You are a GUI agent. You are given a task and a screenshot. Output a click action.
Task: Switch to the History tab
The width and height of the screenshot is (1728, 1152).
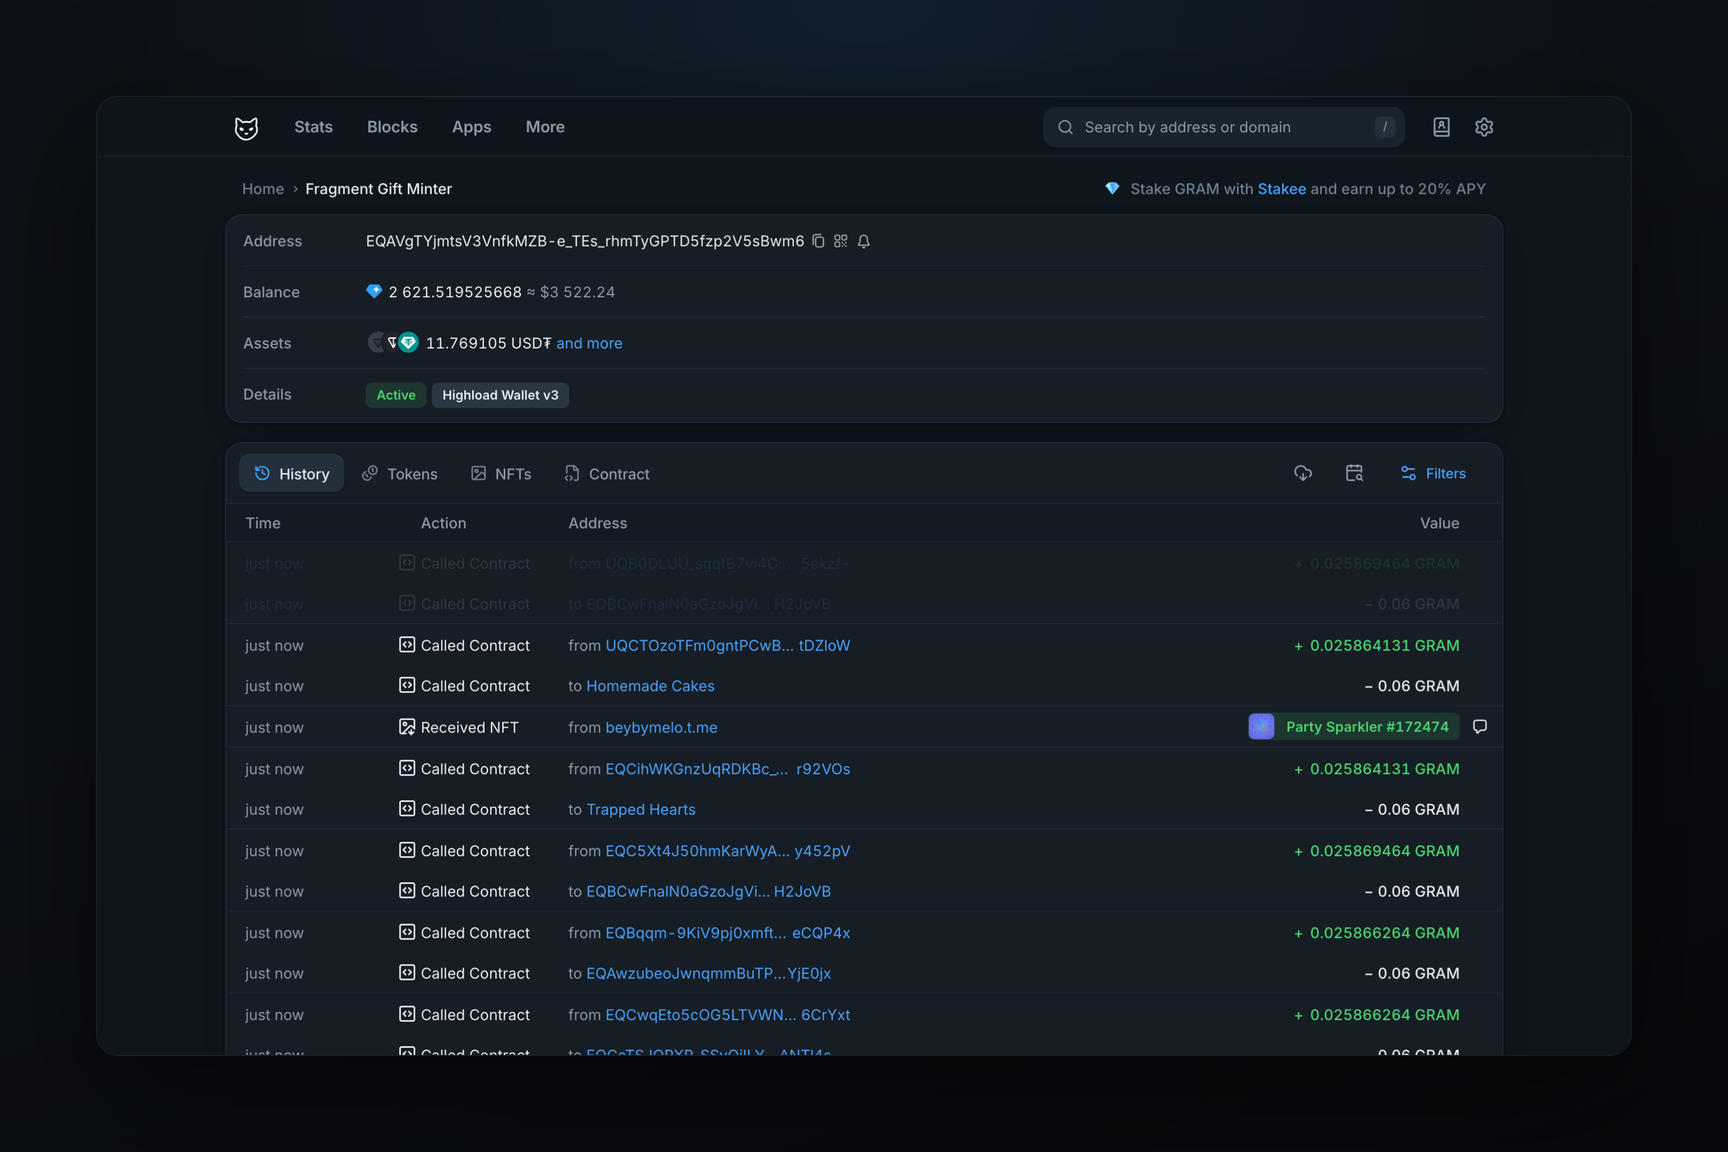click(291, 473)
